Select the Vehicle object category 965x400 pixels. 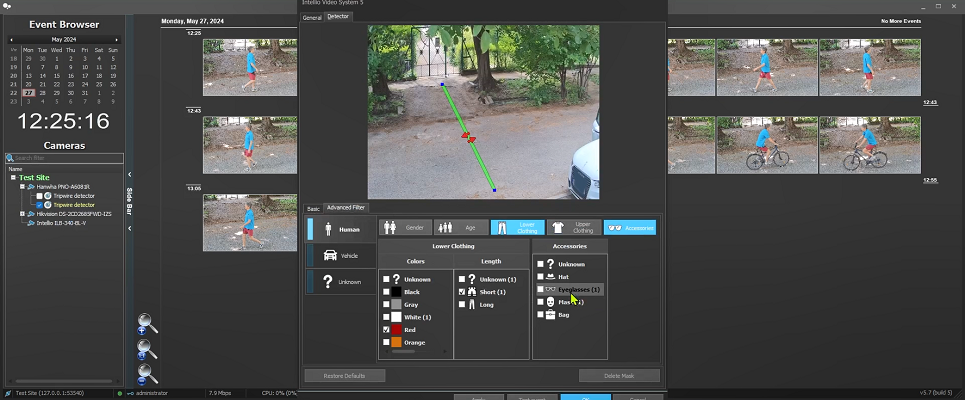tap(340, 255)
